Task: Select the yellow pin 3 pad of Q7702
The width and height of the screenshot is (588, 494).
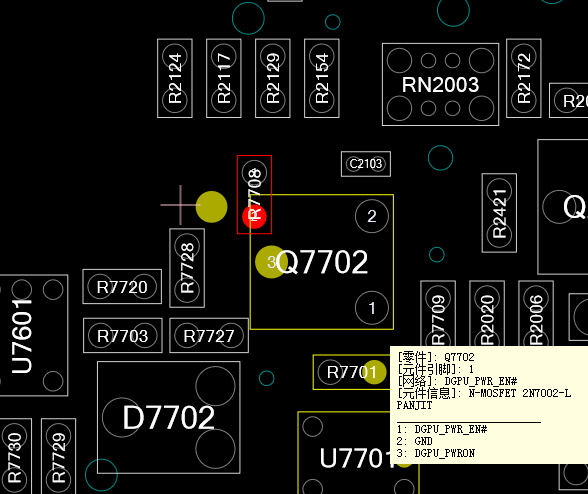Action: [271, 262]
